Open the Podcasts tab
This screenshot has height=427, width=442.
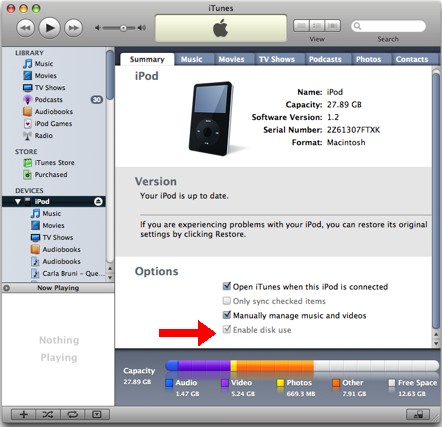coord(325,59)
